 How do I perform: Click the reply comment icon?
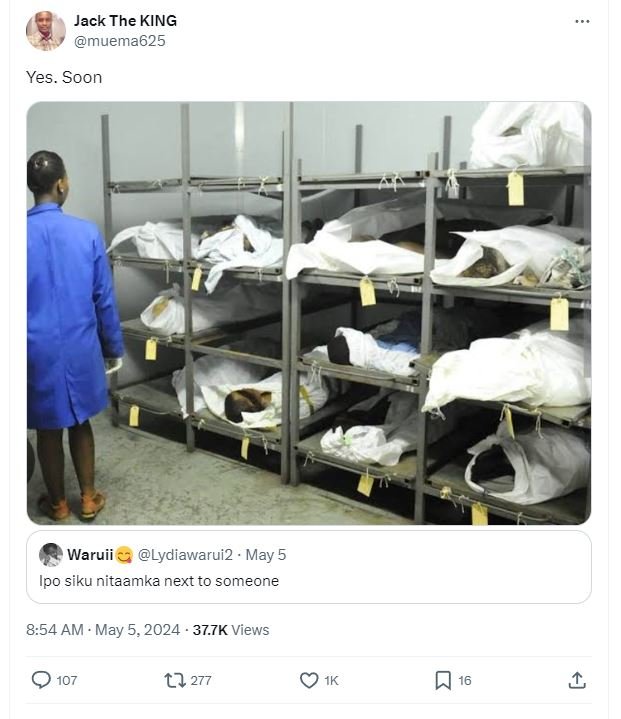tap(41, 680)
